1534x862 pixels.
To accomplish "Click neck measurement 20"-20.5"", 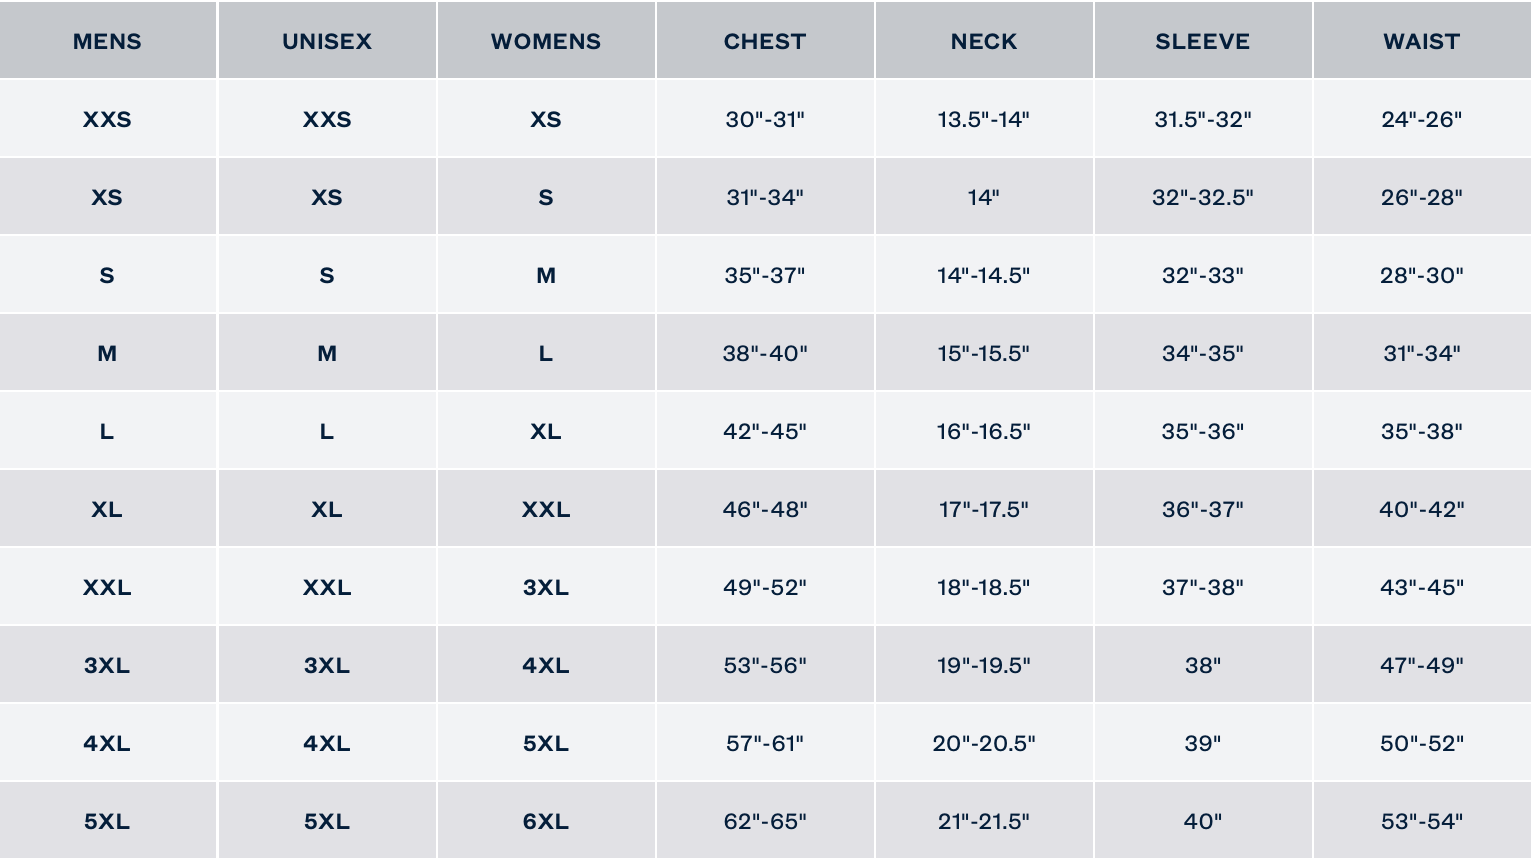I will pos(984,743).
